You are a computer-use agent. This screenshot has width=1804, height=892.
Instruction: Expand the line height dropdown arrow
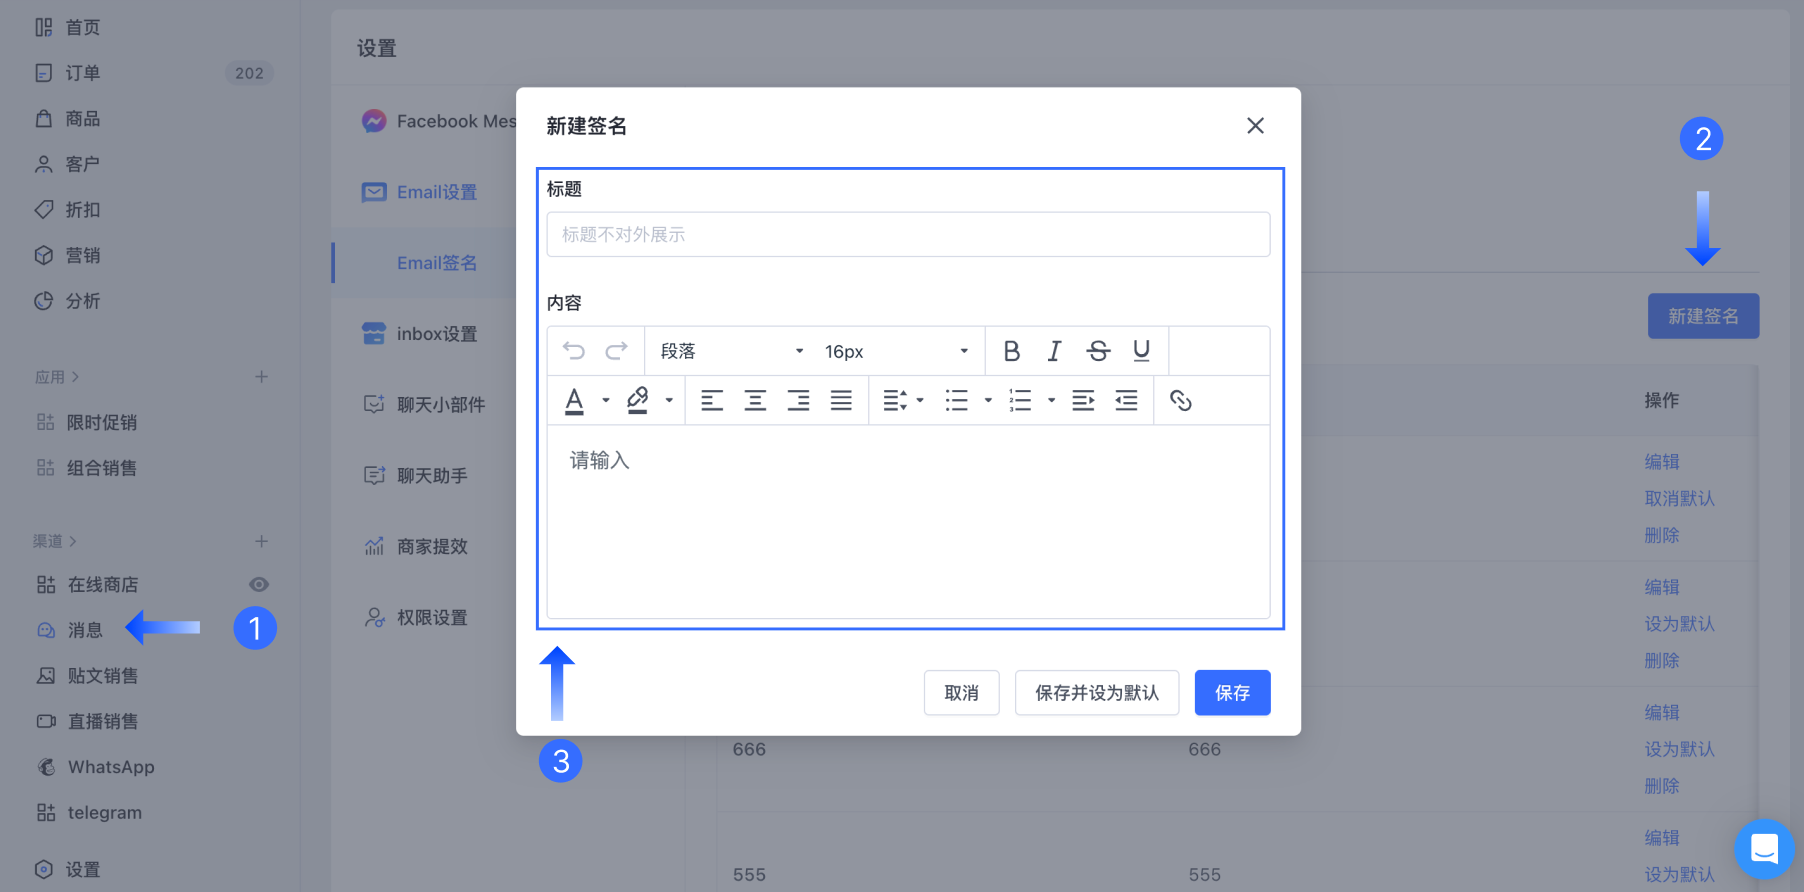coord(920,401)
